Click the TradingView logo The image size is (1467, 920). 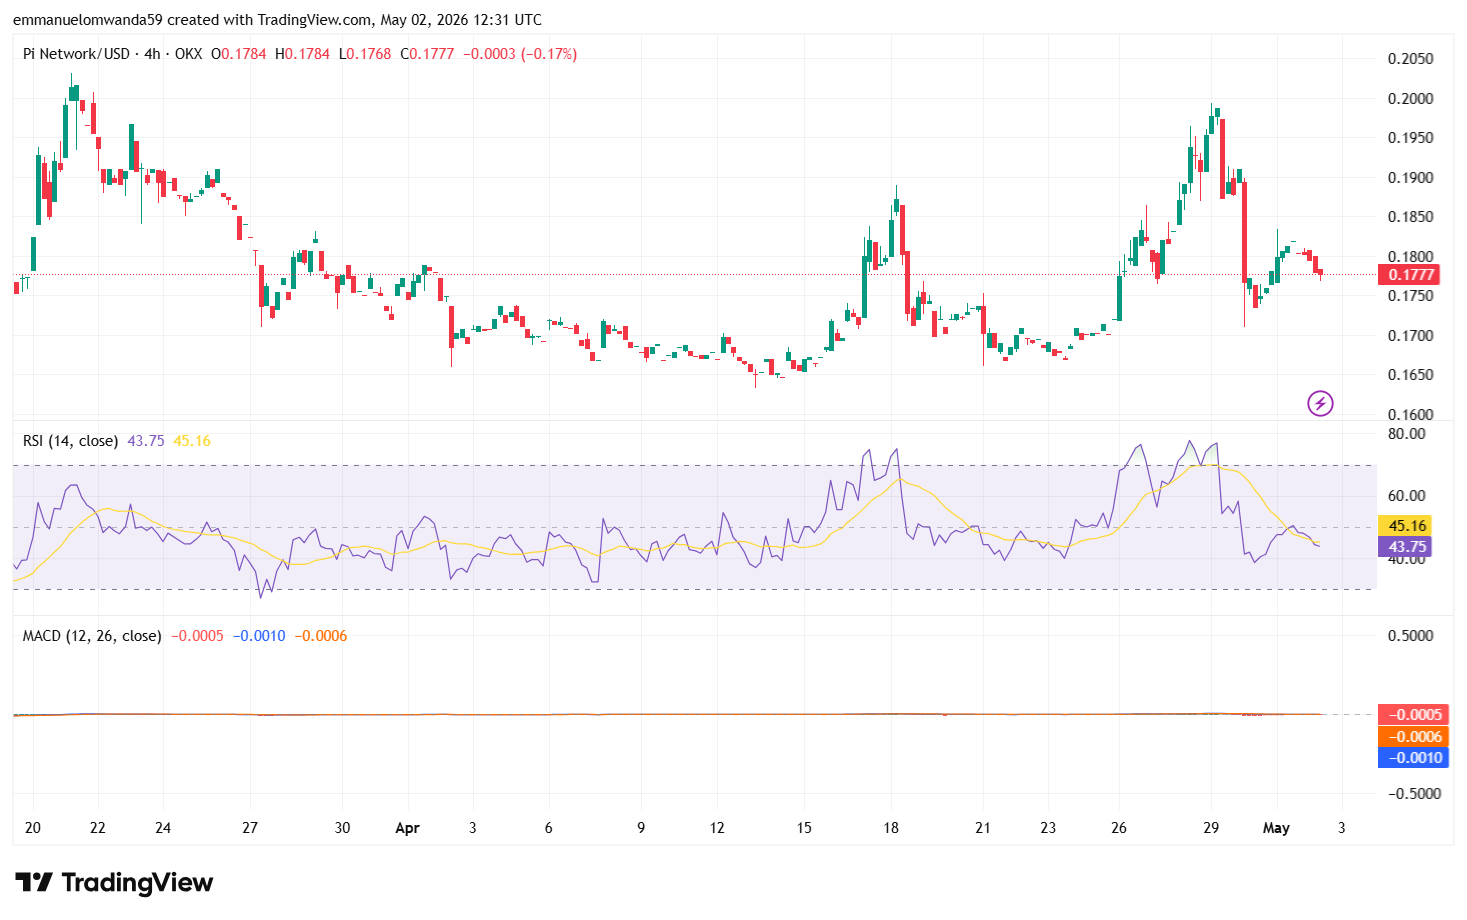[x=114, y=882]
